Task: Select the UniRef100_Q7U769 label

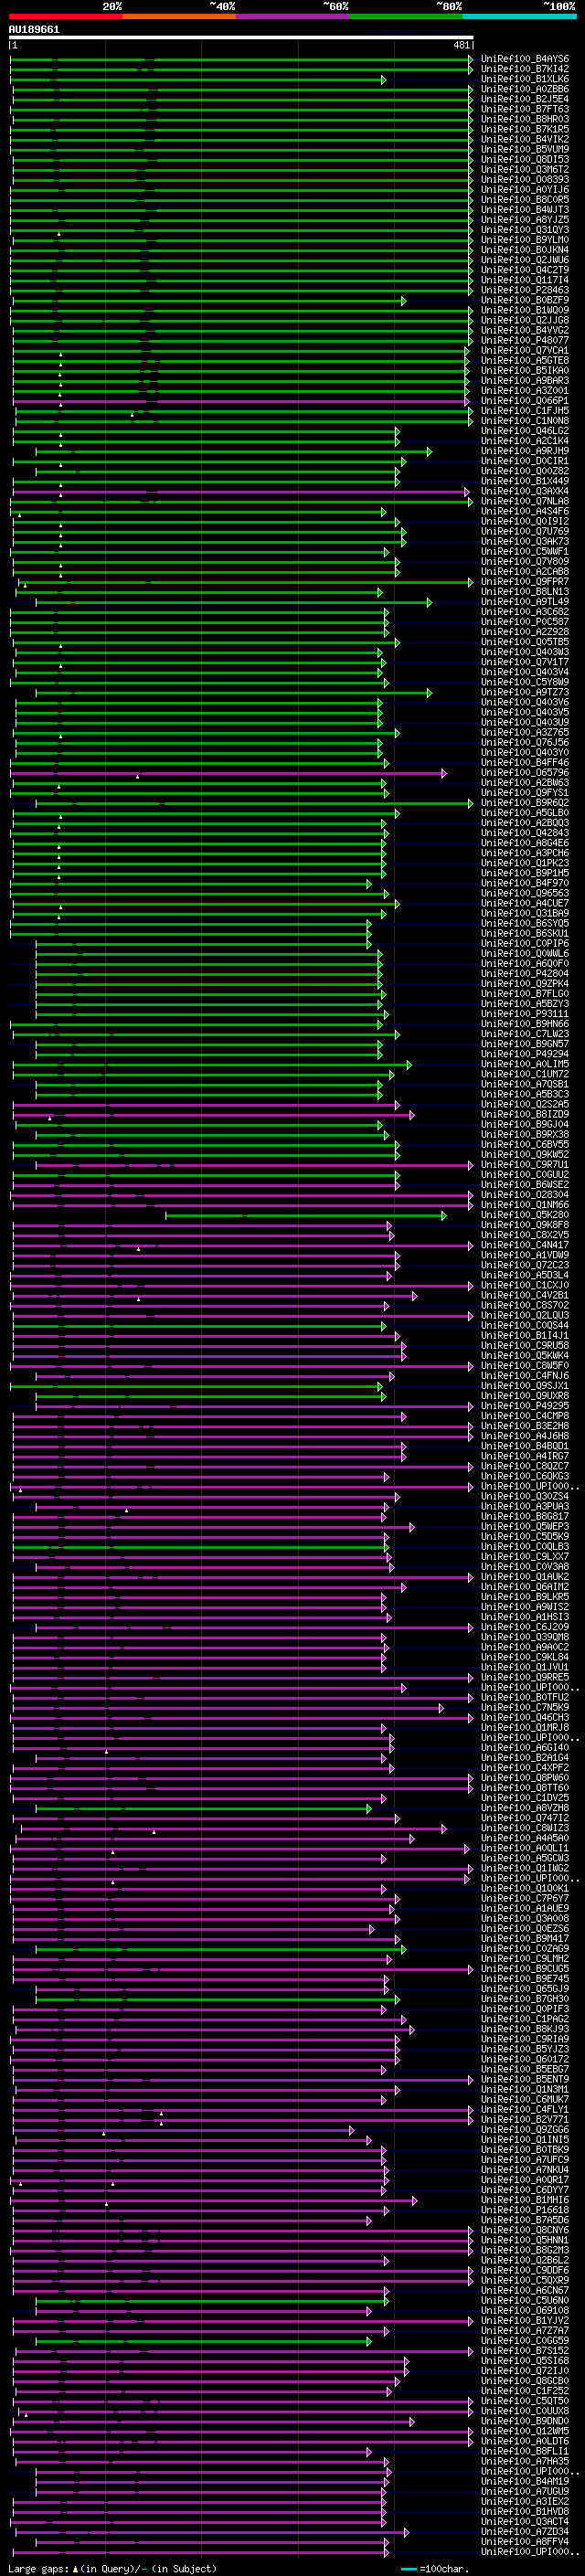Action: tap(525, 532)
